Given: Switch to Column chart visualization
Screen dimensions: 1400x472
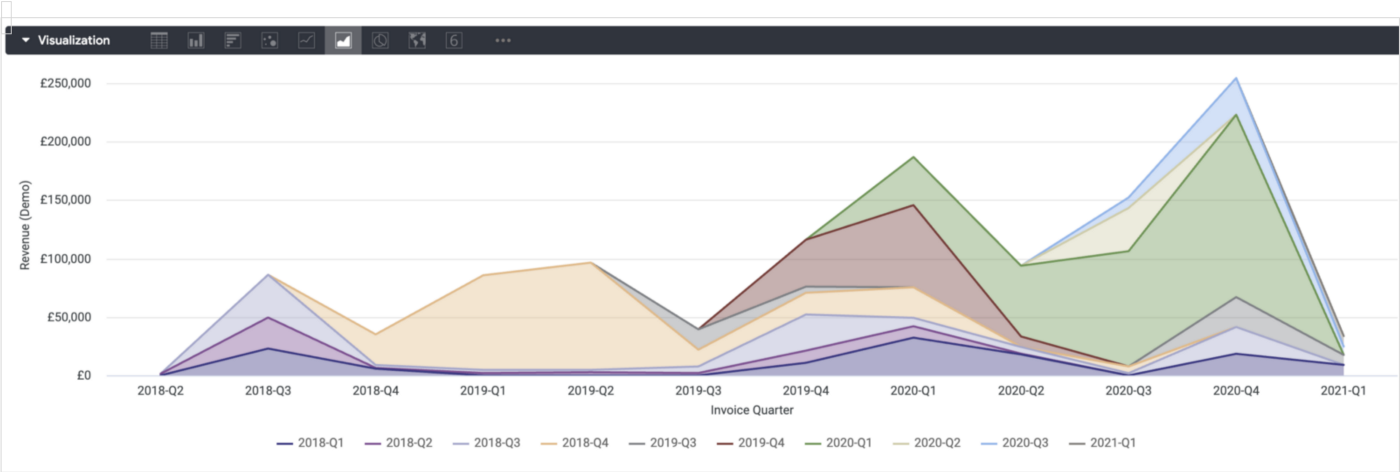Looking at the screenshot, I should point(196,41).
